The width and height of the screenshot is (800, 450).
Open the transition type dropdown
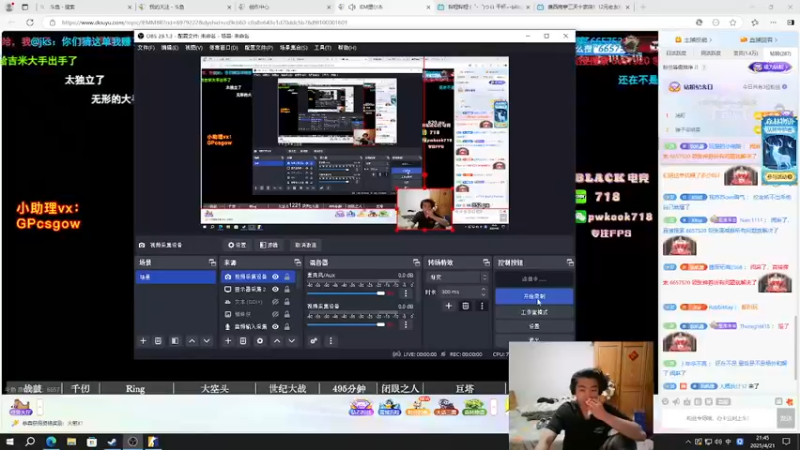(x=457, y=278)
